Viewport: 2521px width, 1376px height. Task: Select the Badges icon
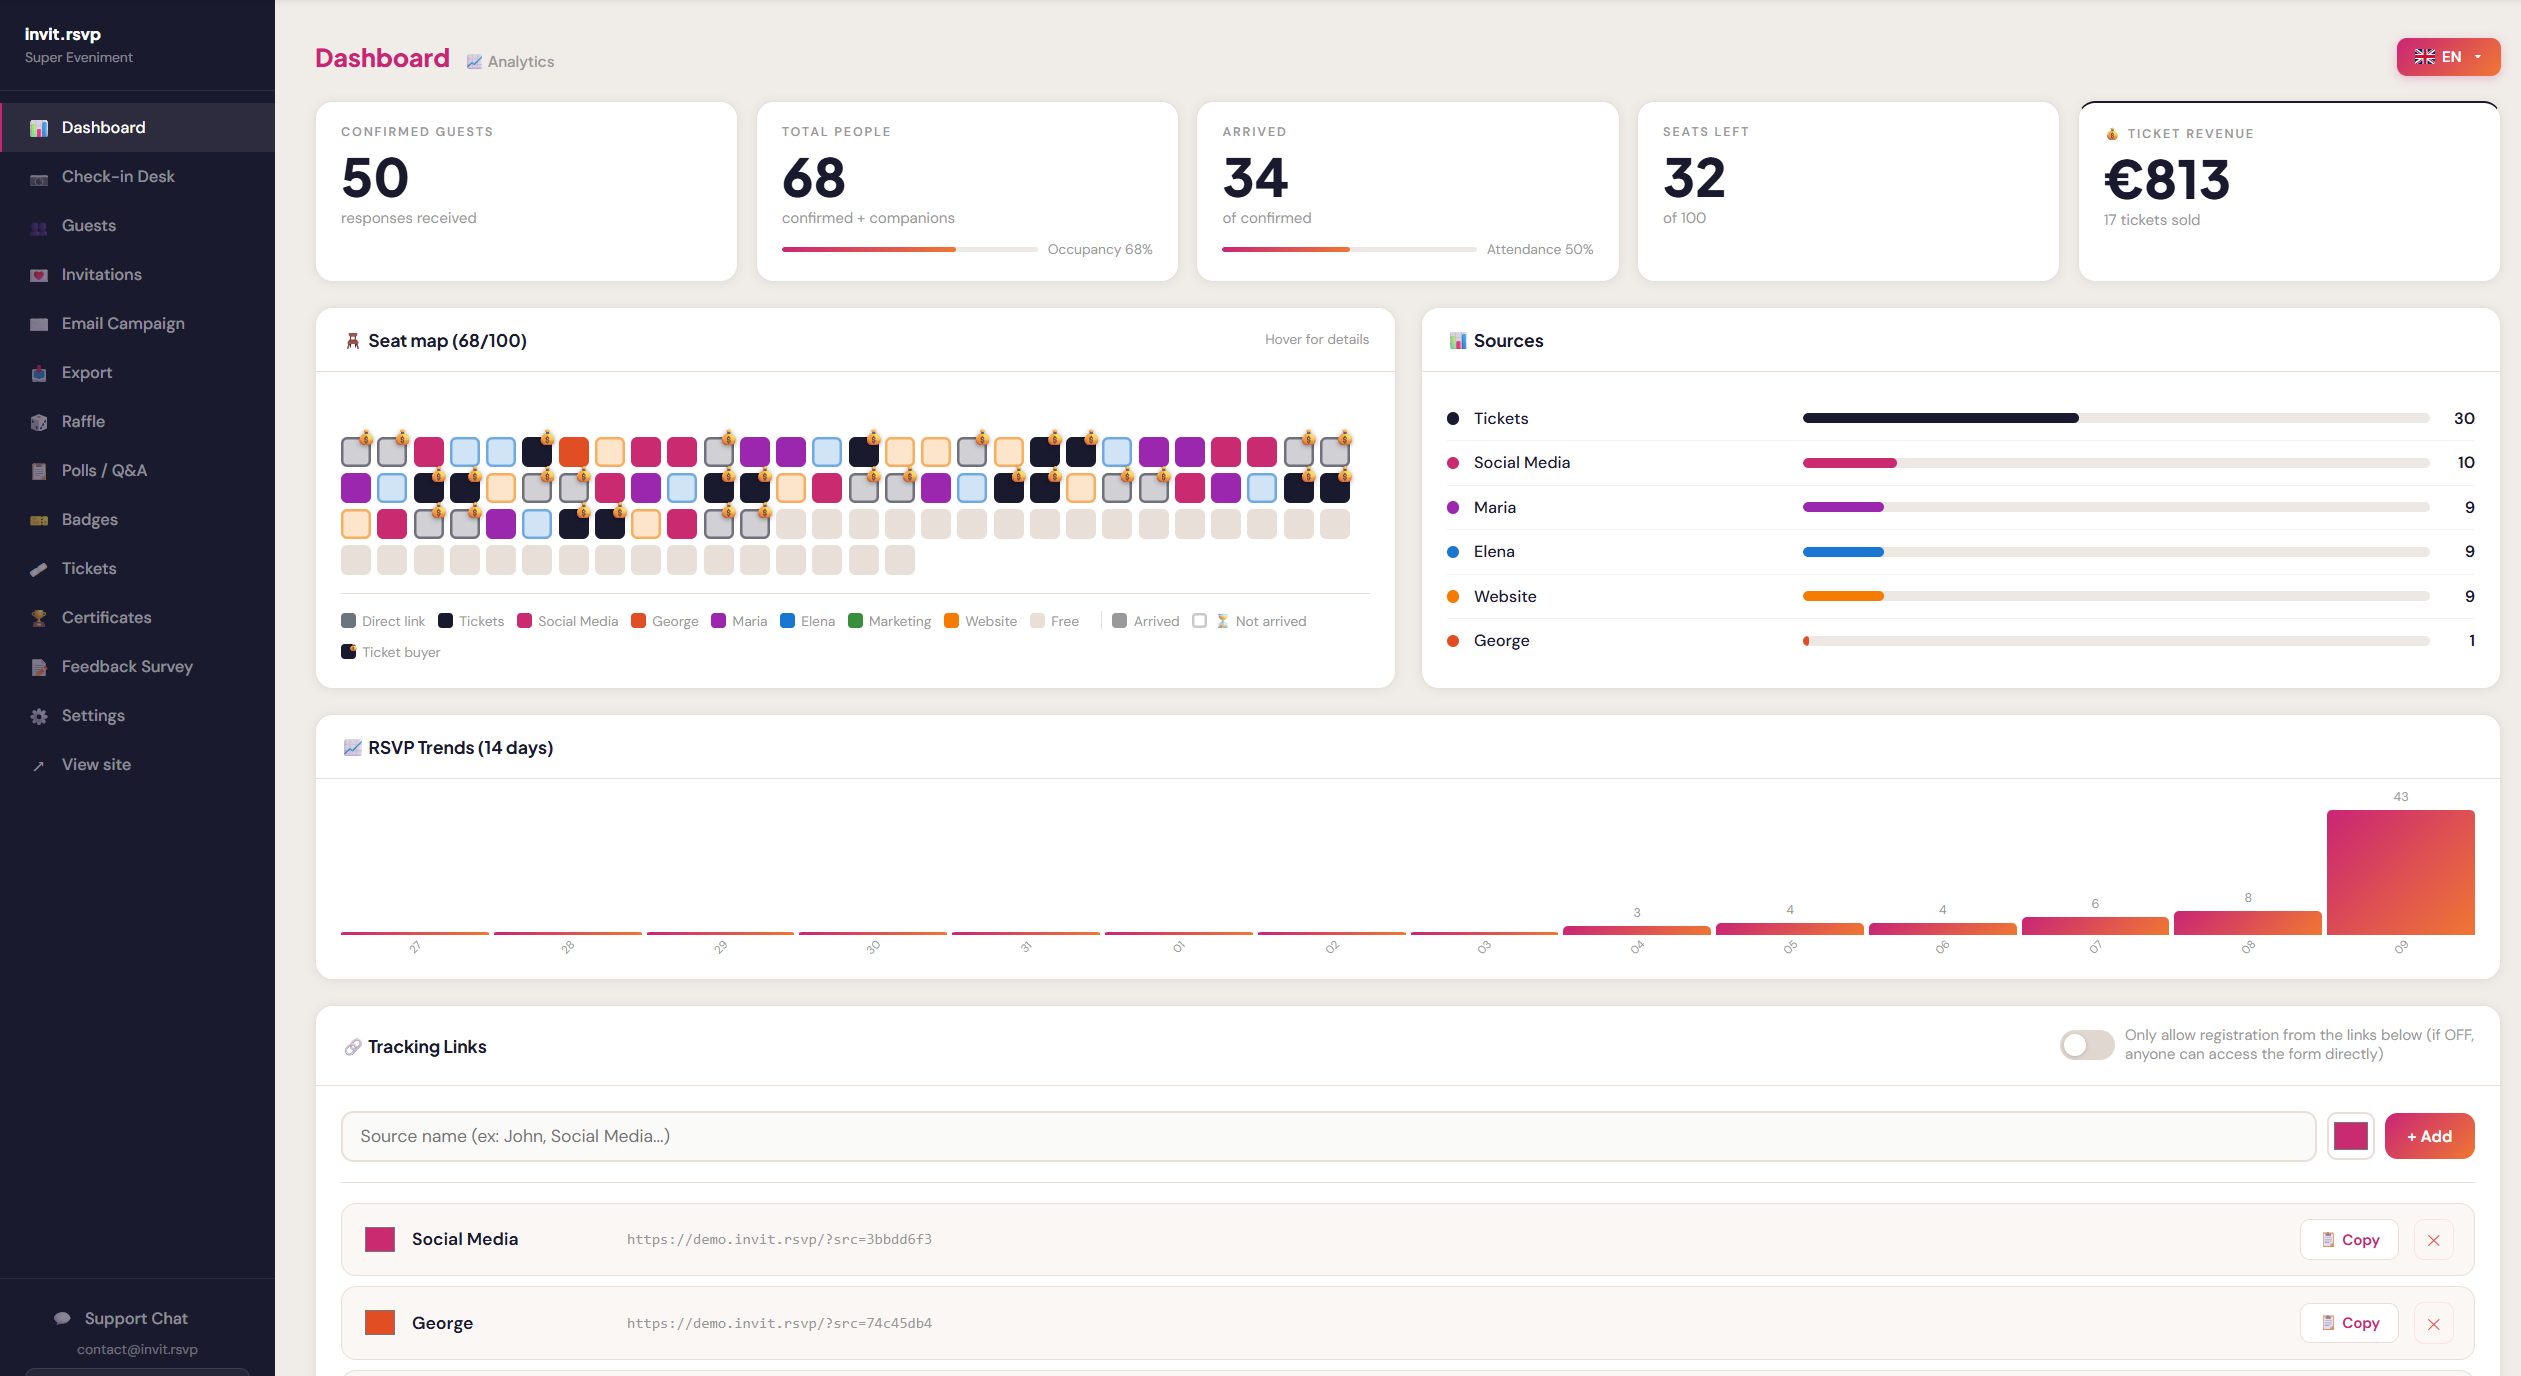pos(89,519)
